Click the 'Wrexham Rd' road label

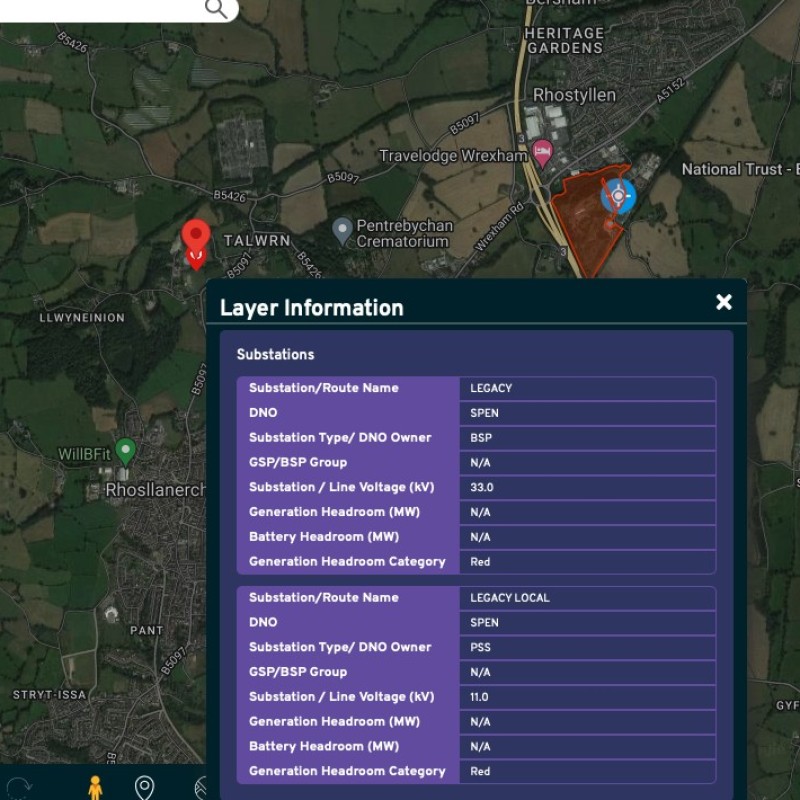pos(500,227)
